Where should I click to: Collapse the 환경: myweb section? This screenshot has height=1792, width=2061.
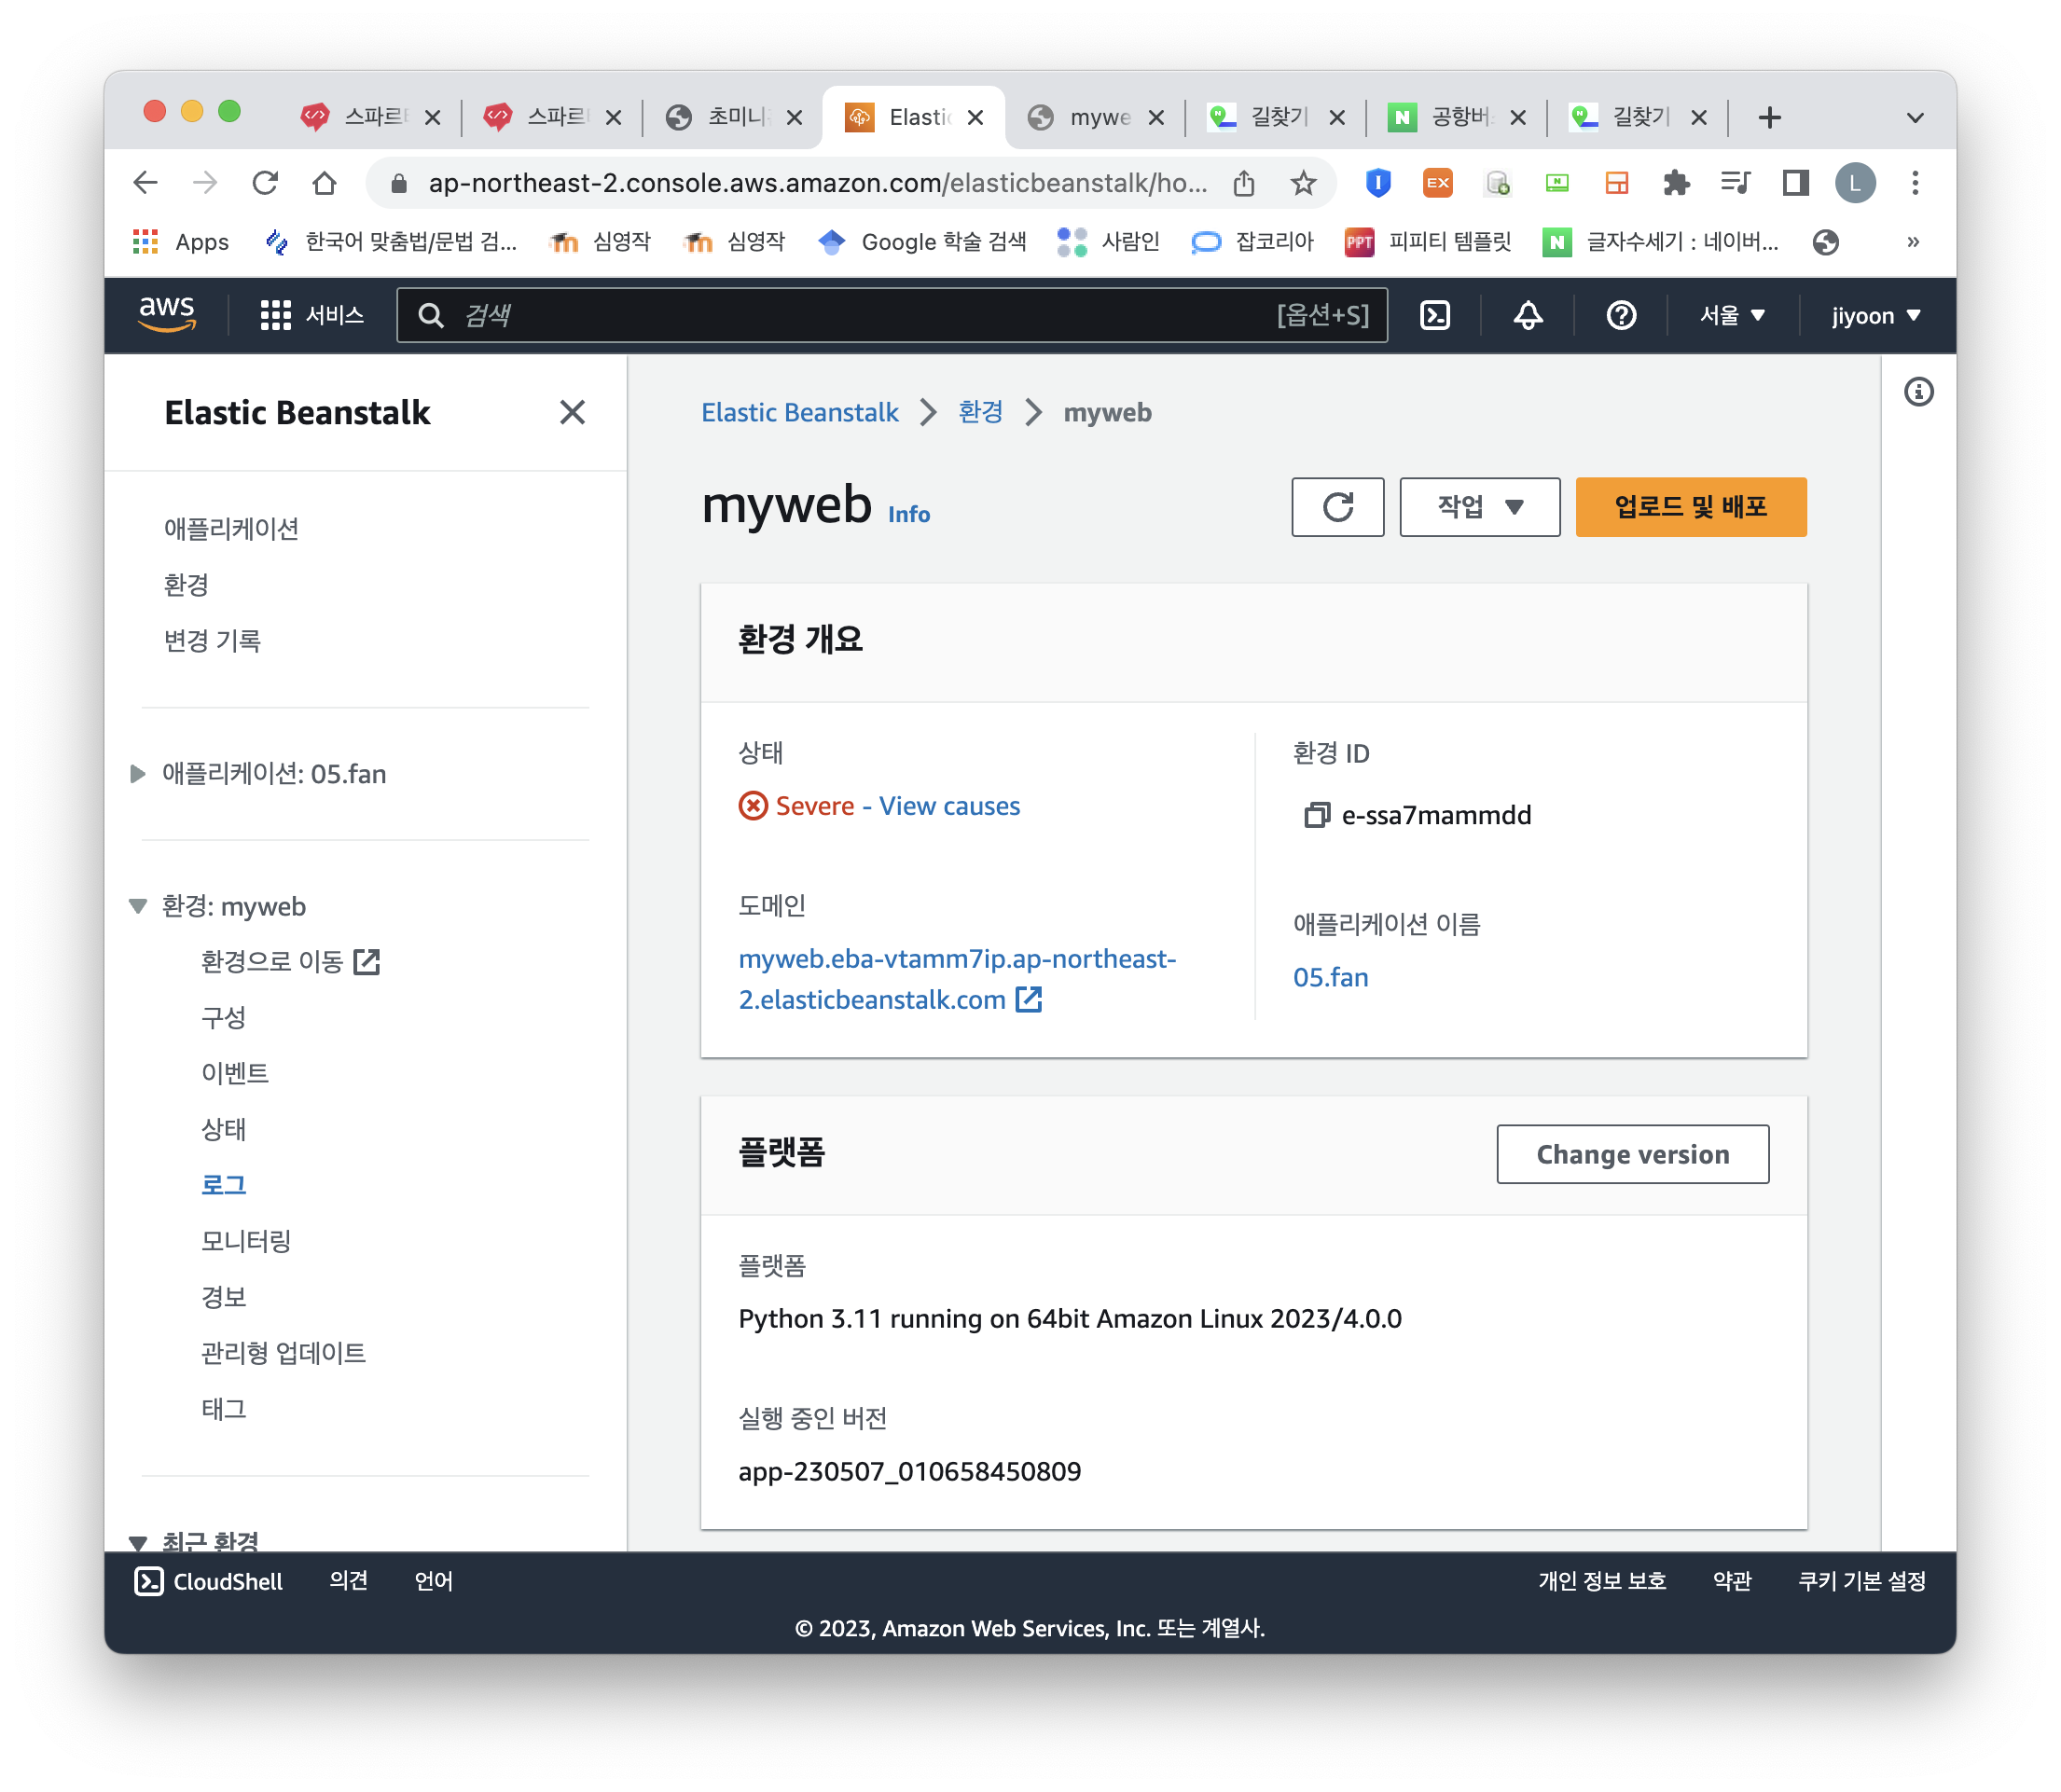pyautogui.click(x=138, y=906)
